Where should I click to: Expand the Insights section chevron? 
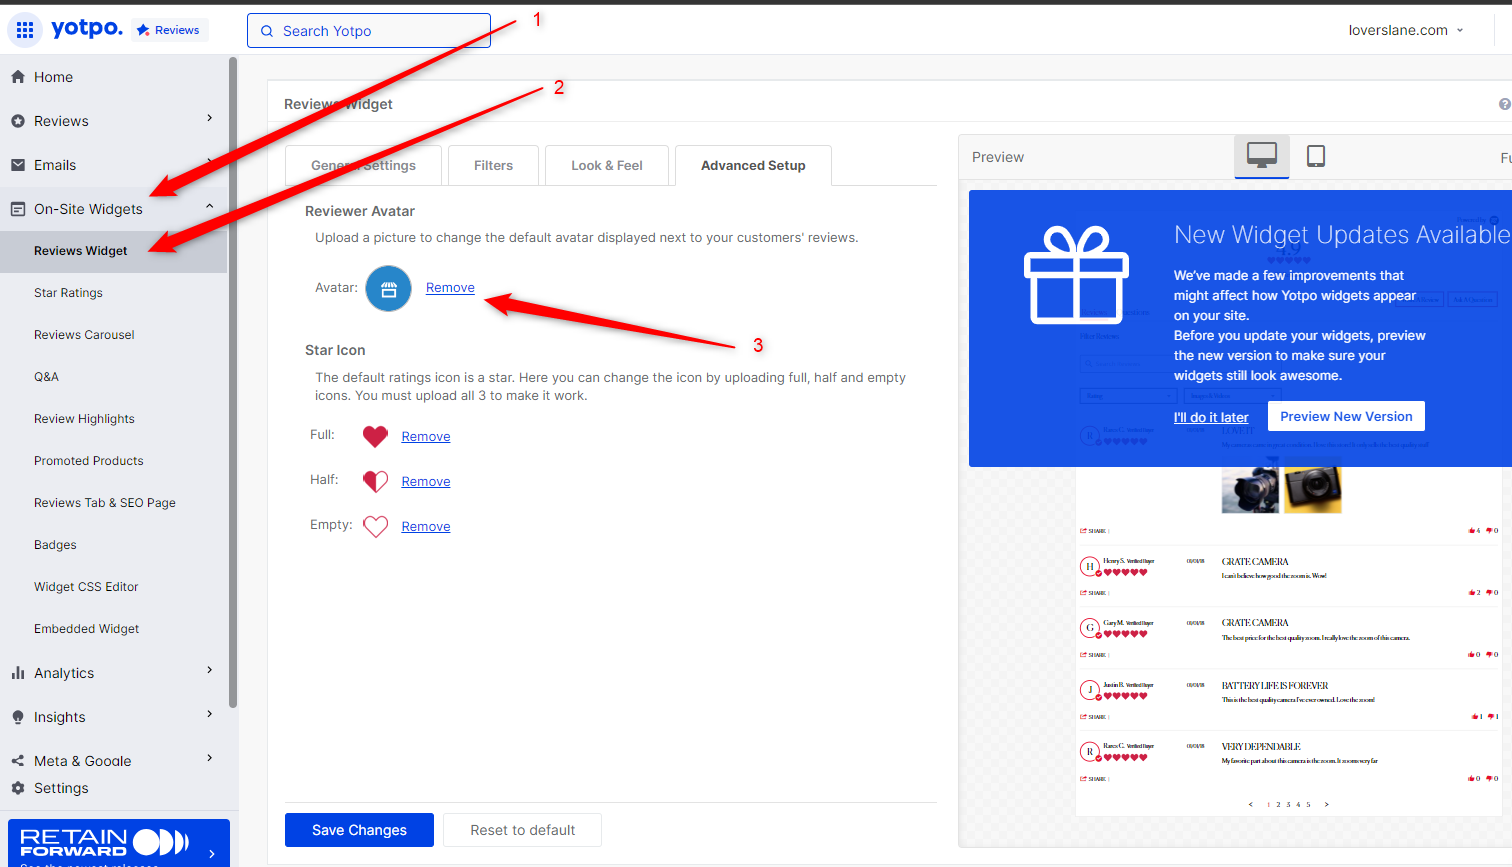tap(210, 714)
